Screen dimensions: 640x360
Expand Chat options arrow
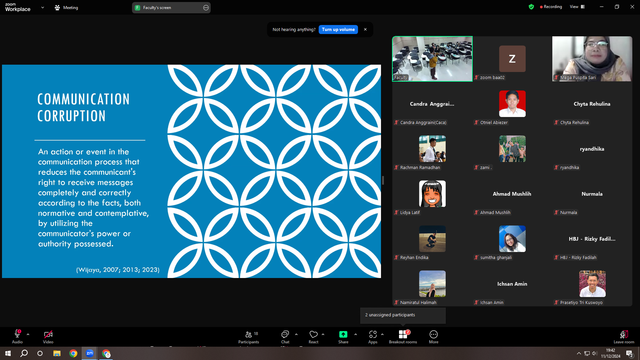tap(296, 334)
